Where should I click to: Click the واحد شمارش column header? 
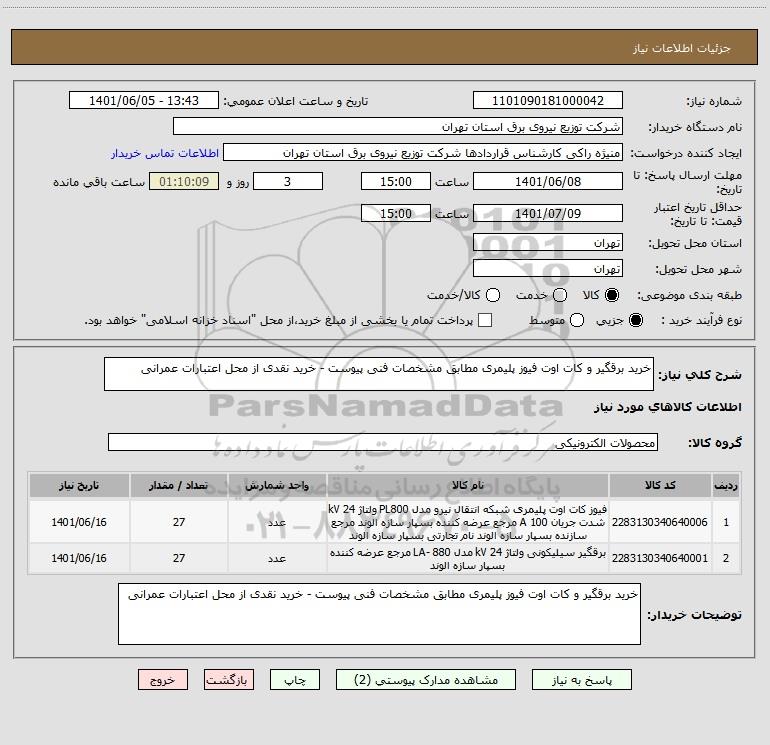click(277, 485)
